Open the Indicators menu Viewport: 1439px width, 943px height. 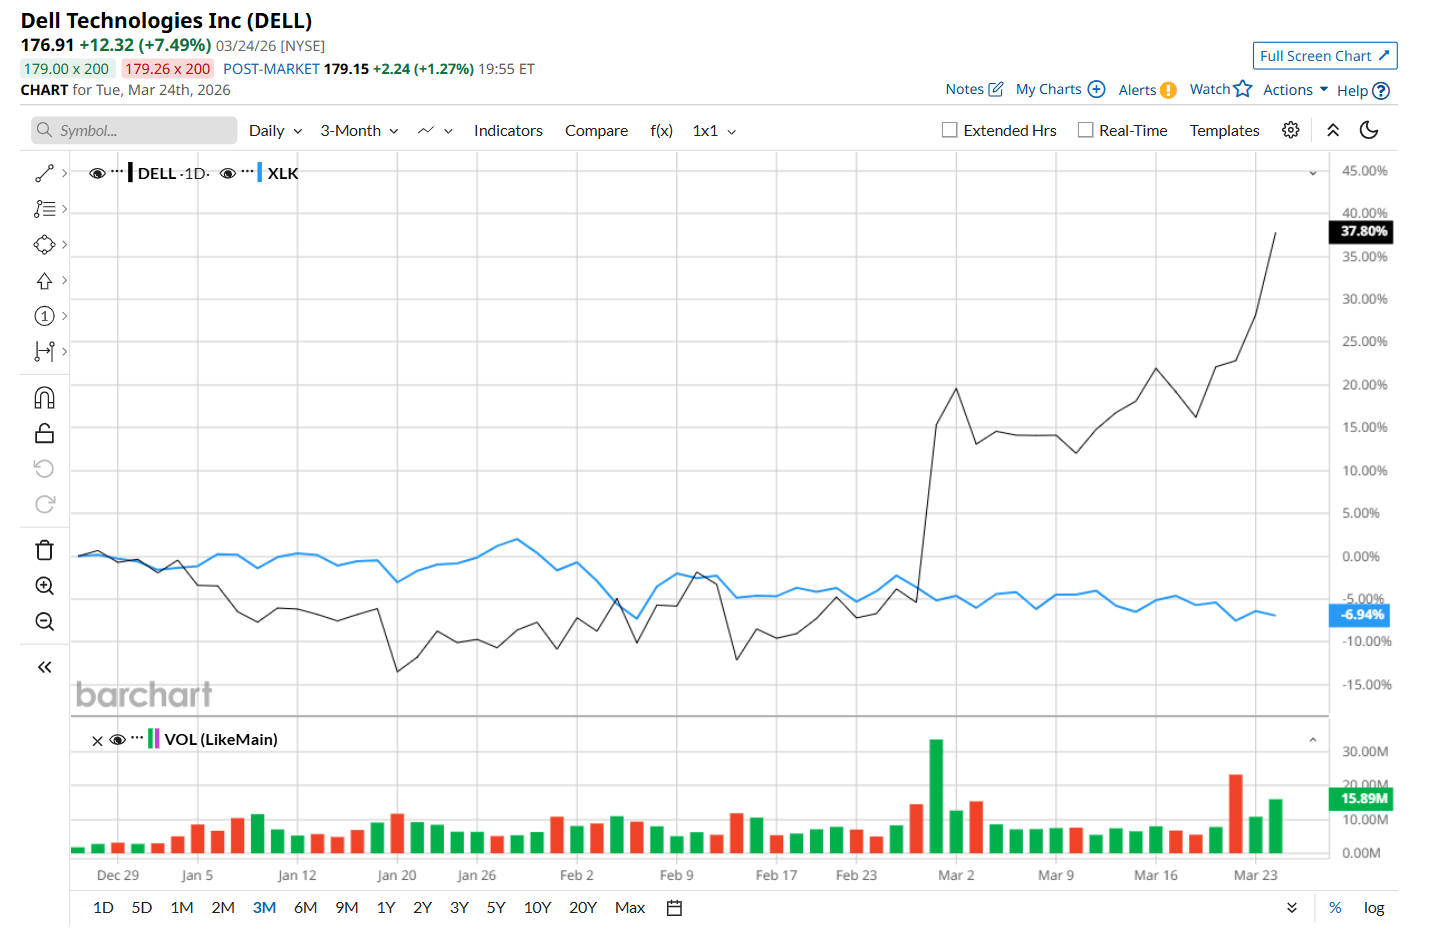coord(508,131)
